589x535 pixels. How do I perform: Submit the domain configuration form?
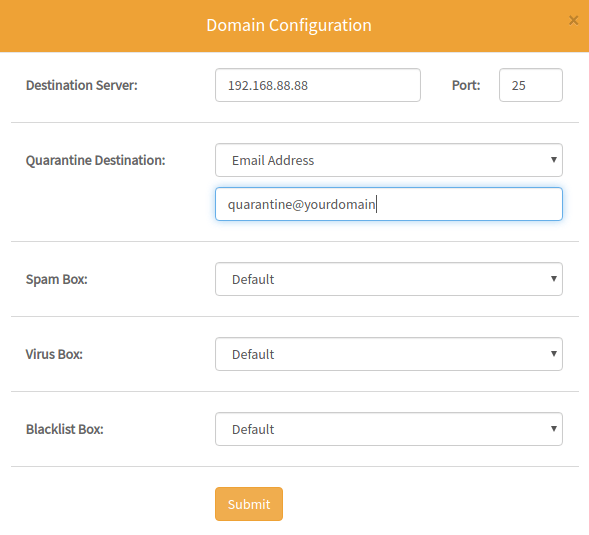tap(249, 504)
